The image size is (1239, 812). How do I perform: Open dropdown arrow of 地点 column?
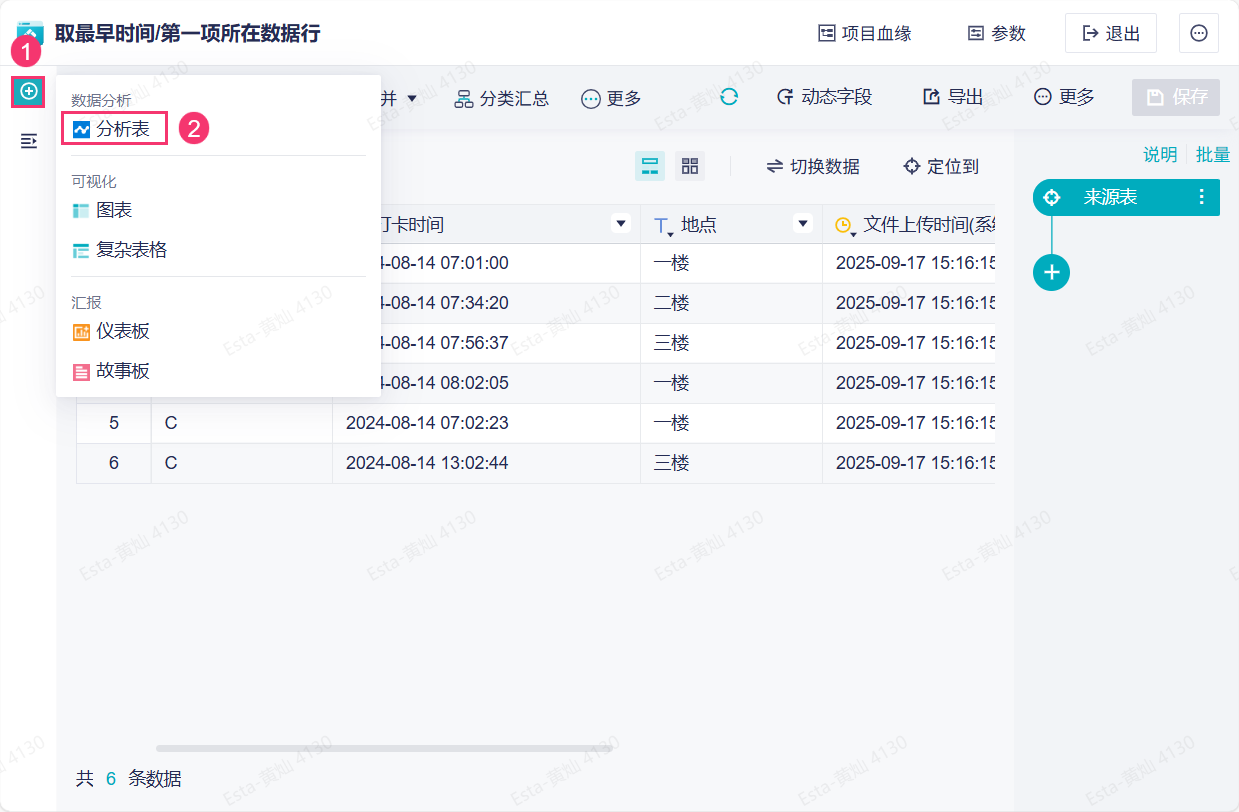802,224
